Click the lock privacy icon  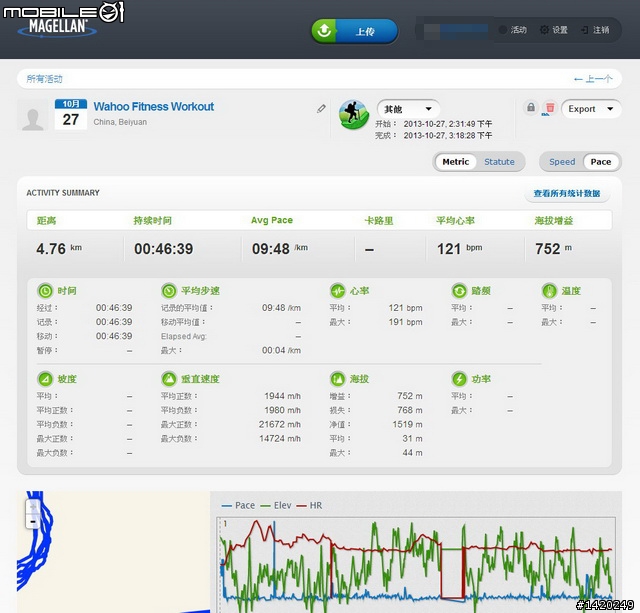[x=531, y=108]
